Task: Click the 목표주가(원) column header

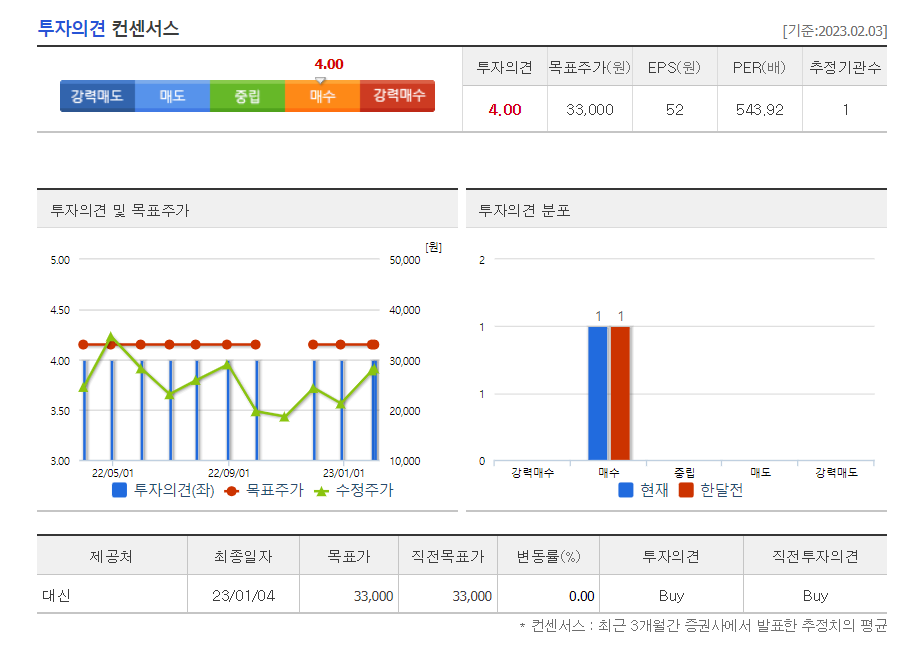Action: coord(590,67)
